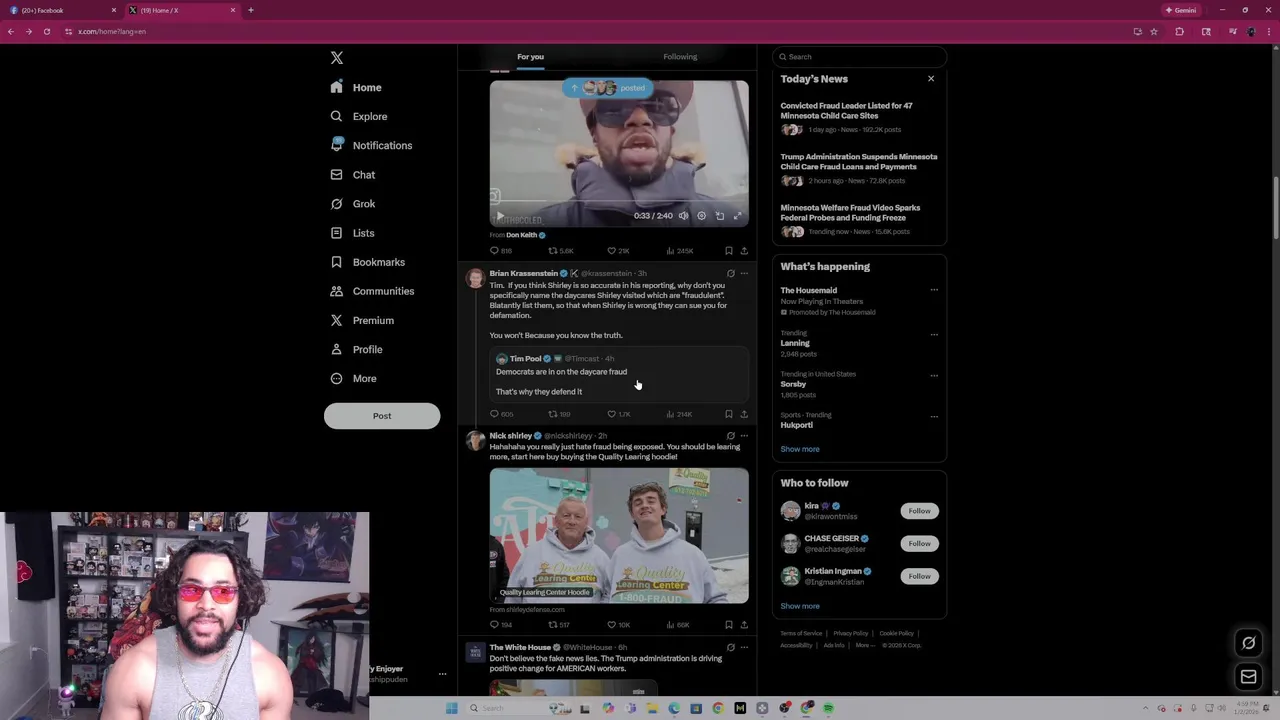Image resolution: width=1280 pixels, height=720 pixels.
Task: Reply to Brian Krassenstein's post
Action: (501, 414)
